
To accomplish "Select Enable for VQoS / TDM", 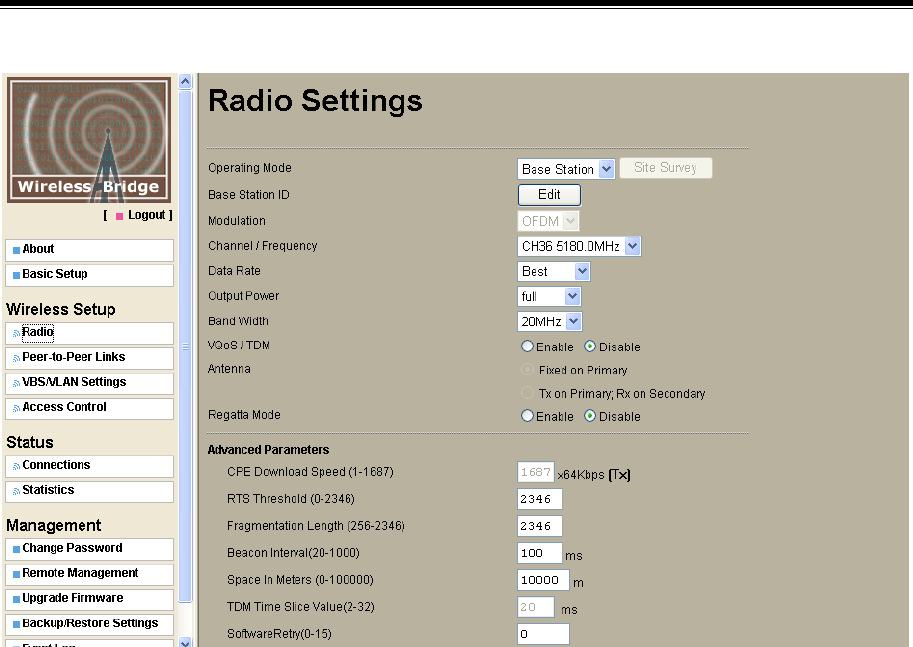I will tap(527, 347).
